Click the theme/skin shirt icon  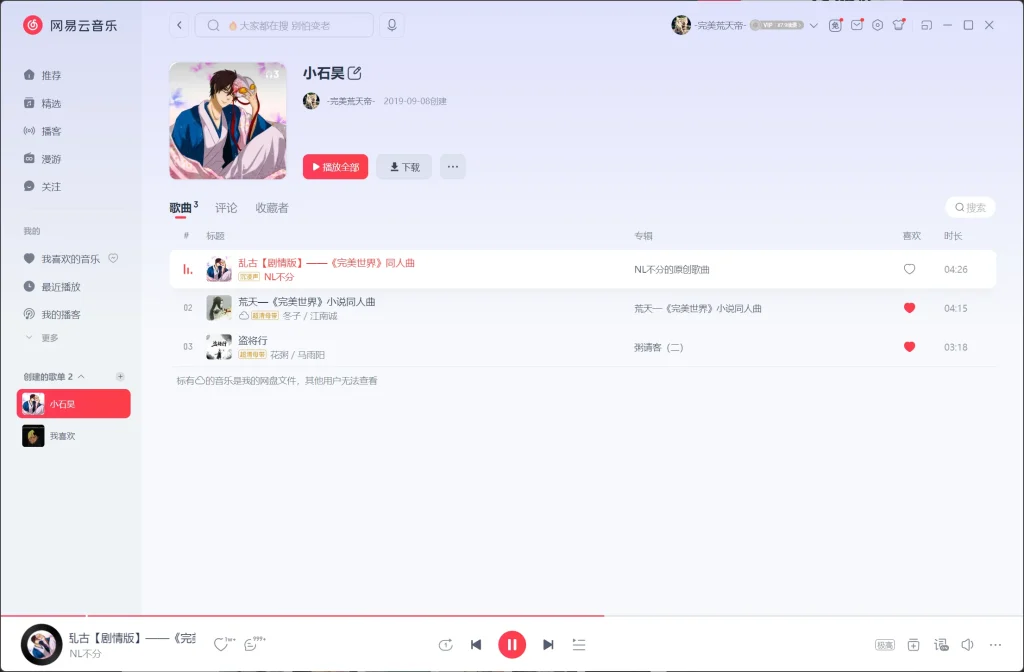898,25
